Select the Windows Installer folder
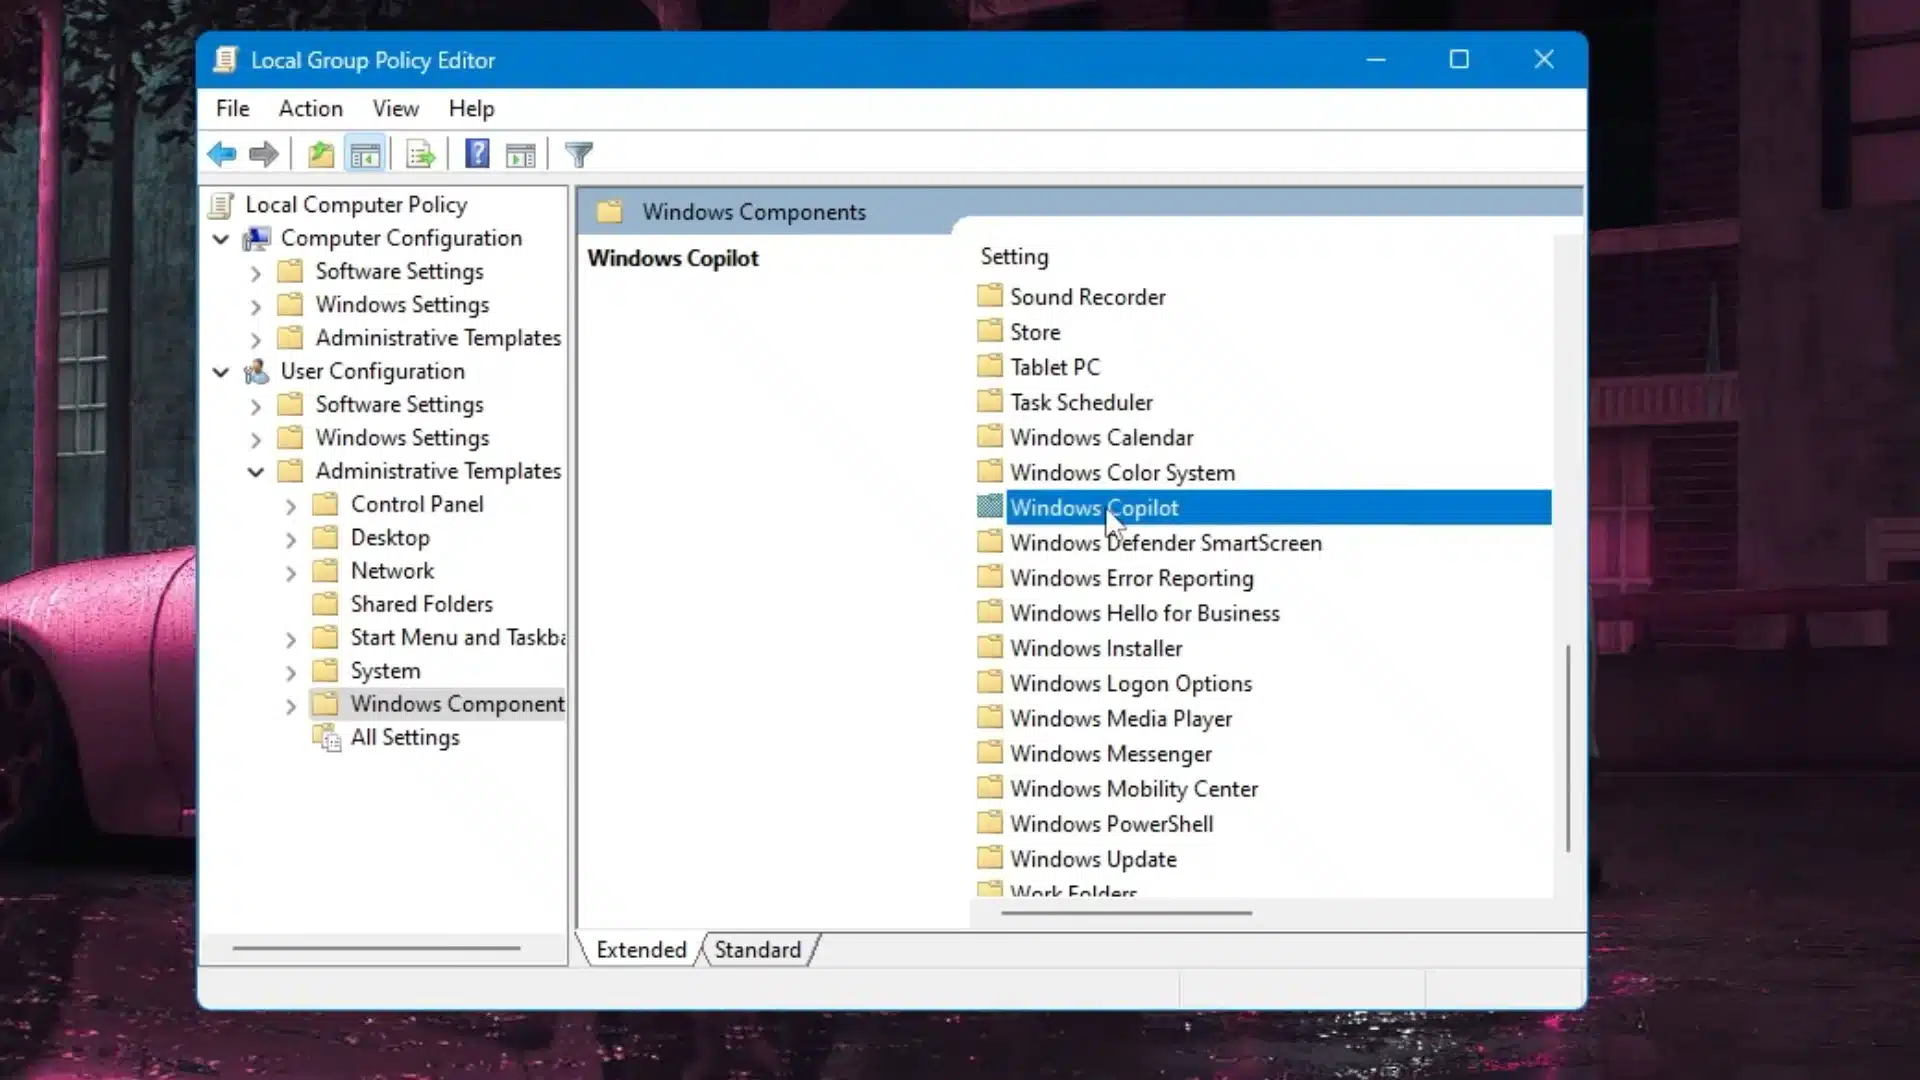Image resolution: width=1920 pixels, height=1080 pixels. 1096,648
